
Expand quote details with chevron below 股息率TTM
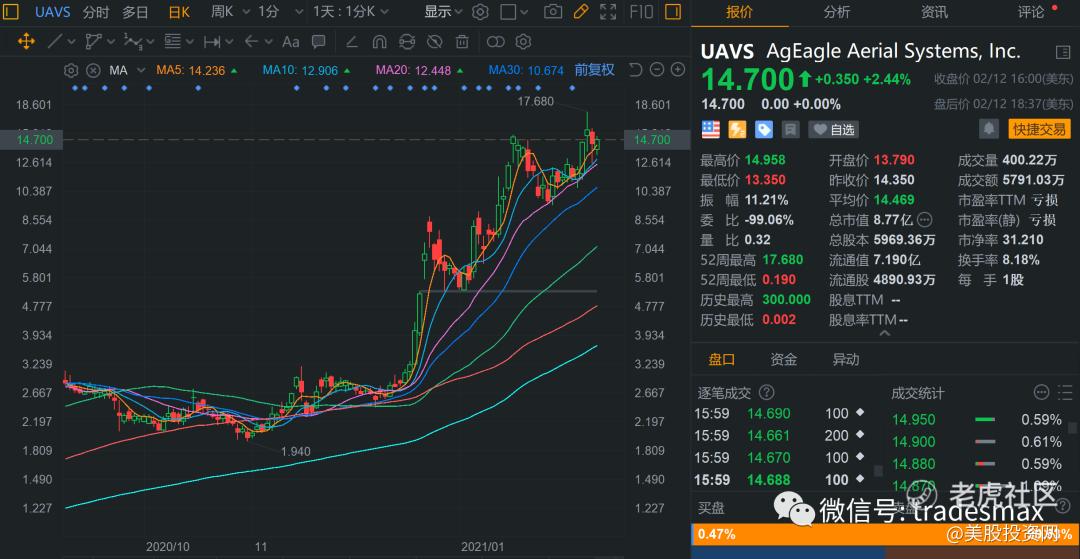884,334
